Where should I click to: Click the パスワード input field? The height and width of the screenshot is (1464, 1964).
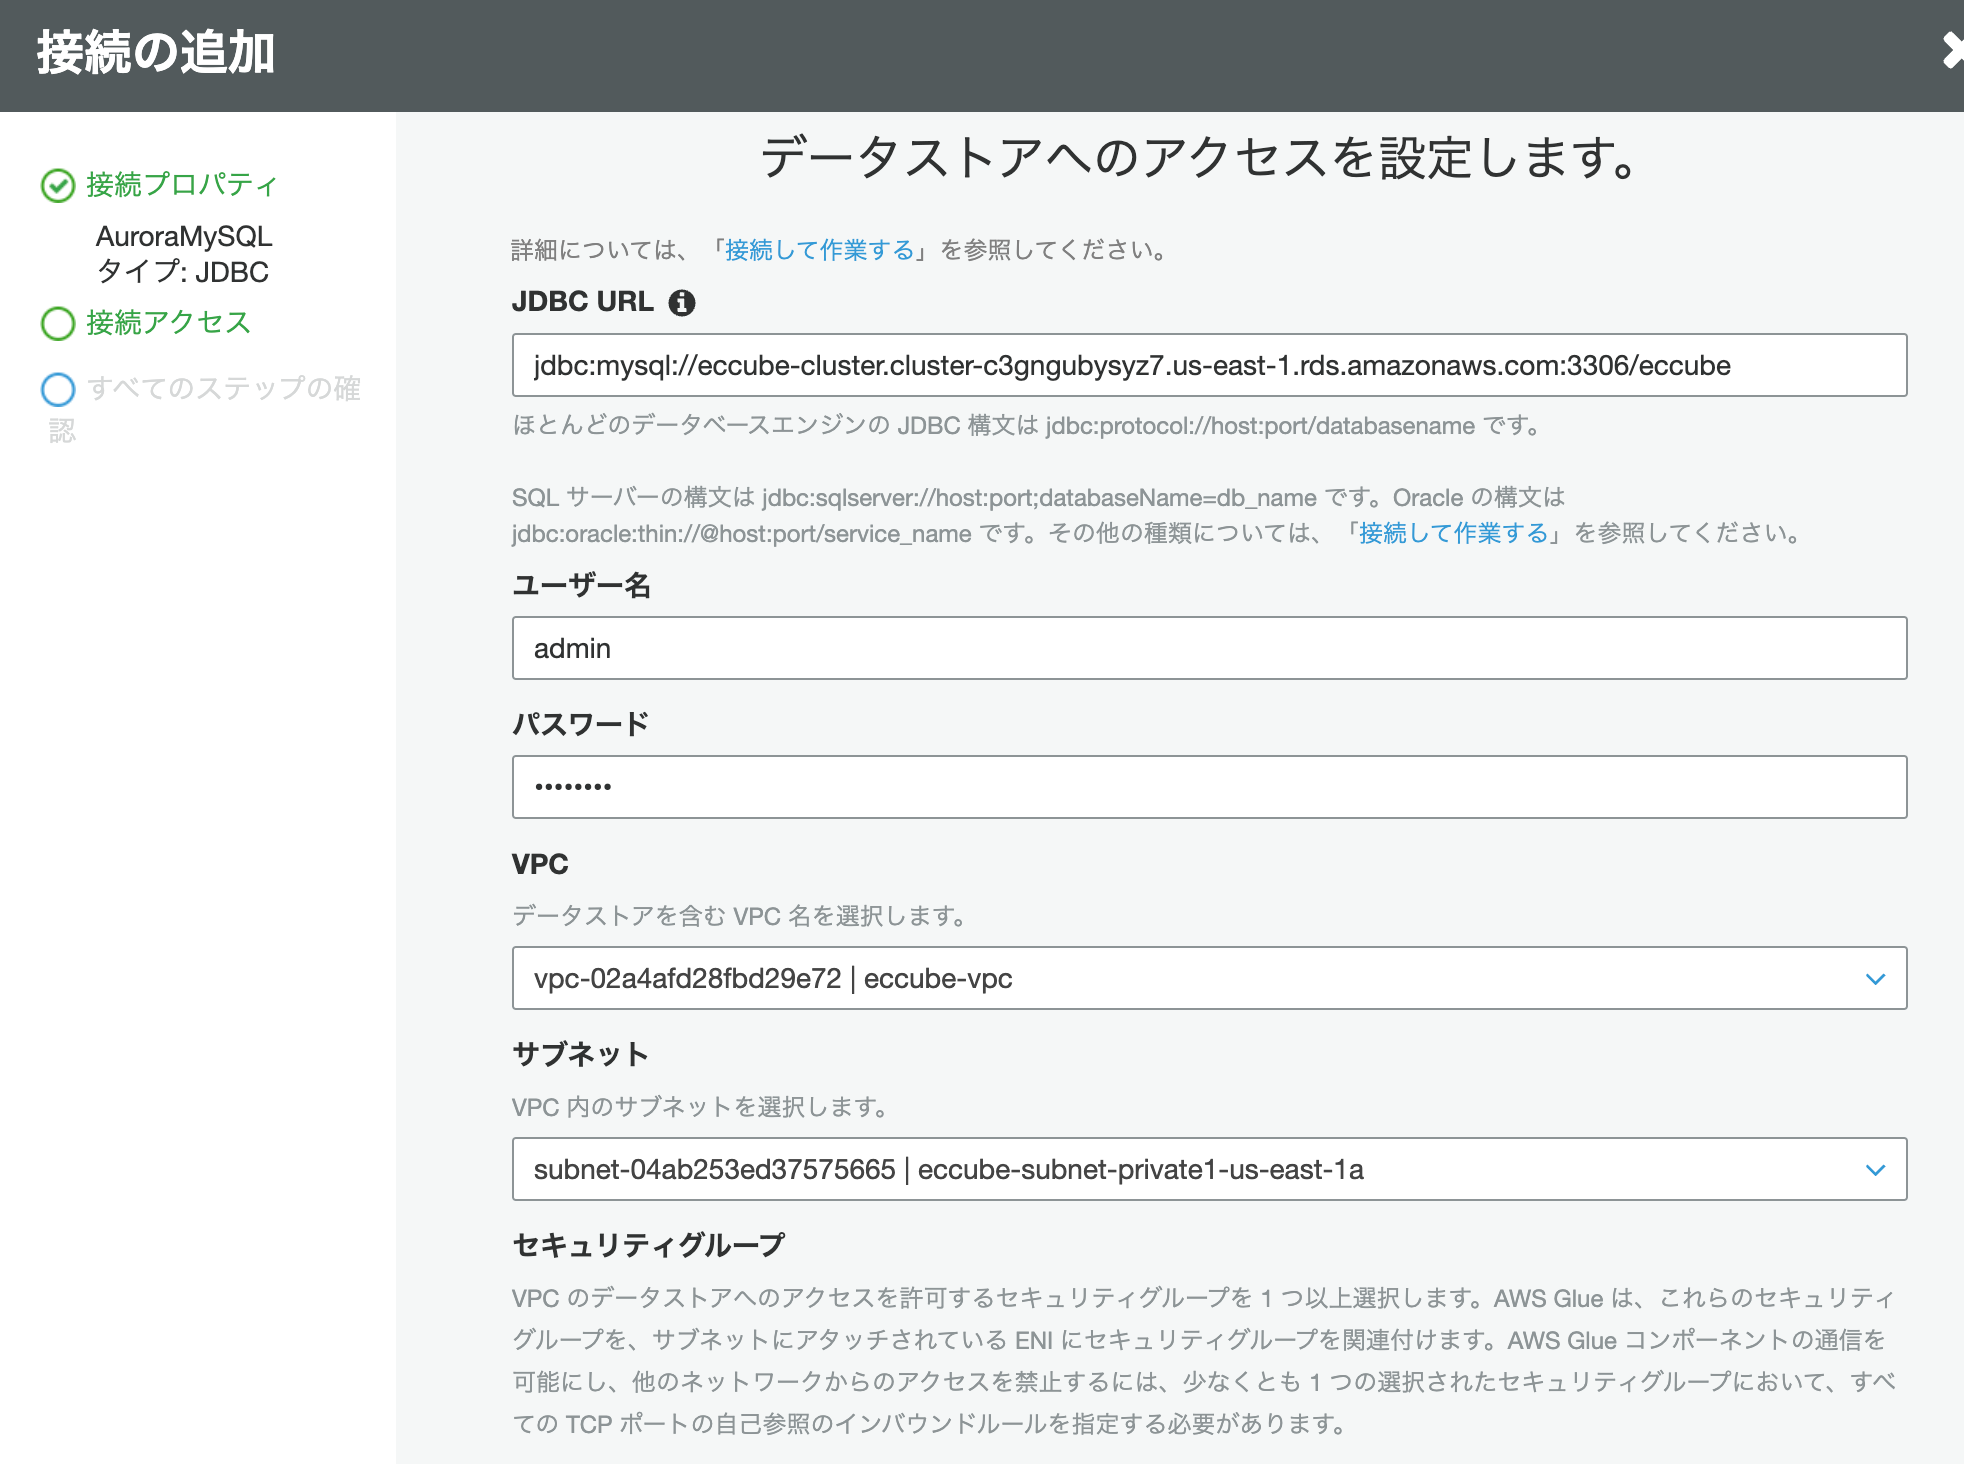pyautogui.click(x=1209, y=787)
